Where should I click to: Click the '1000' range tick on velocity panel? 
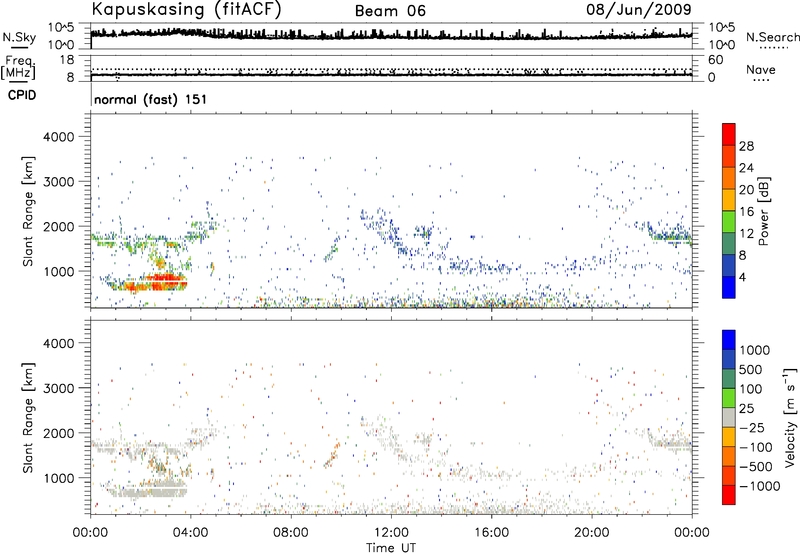point(58,478)
